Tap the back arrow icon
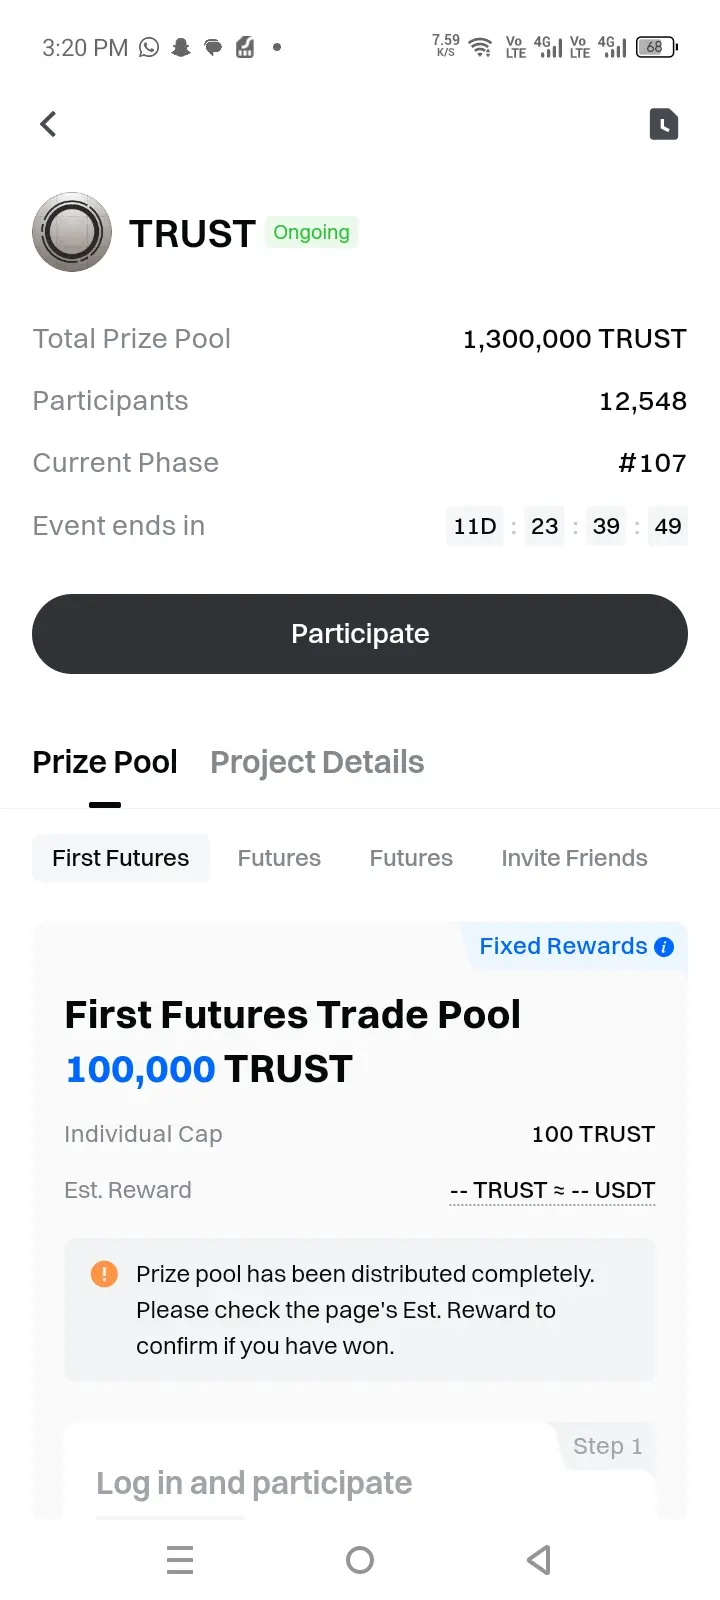720x1600 pixels. (x=48, y=124)
